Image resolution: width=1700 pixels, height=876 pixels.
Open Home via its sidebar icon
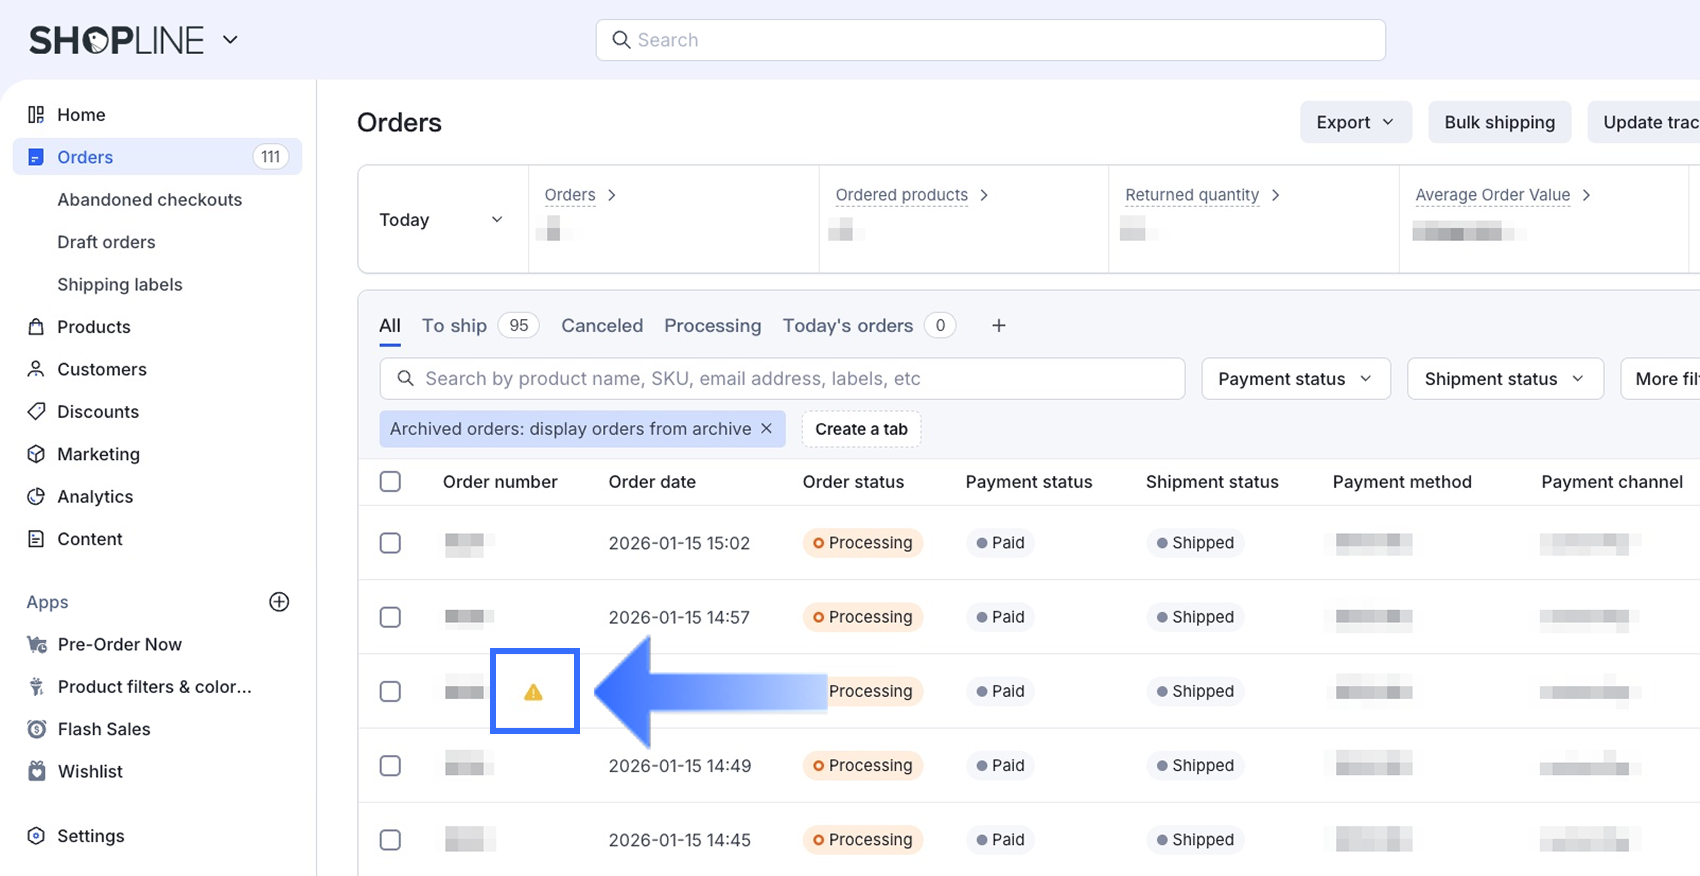pos(36,115)
